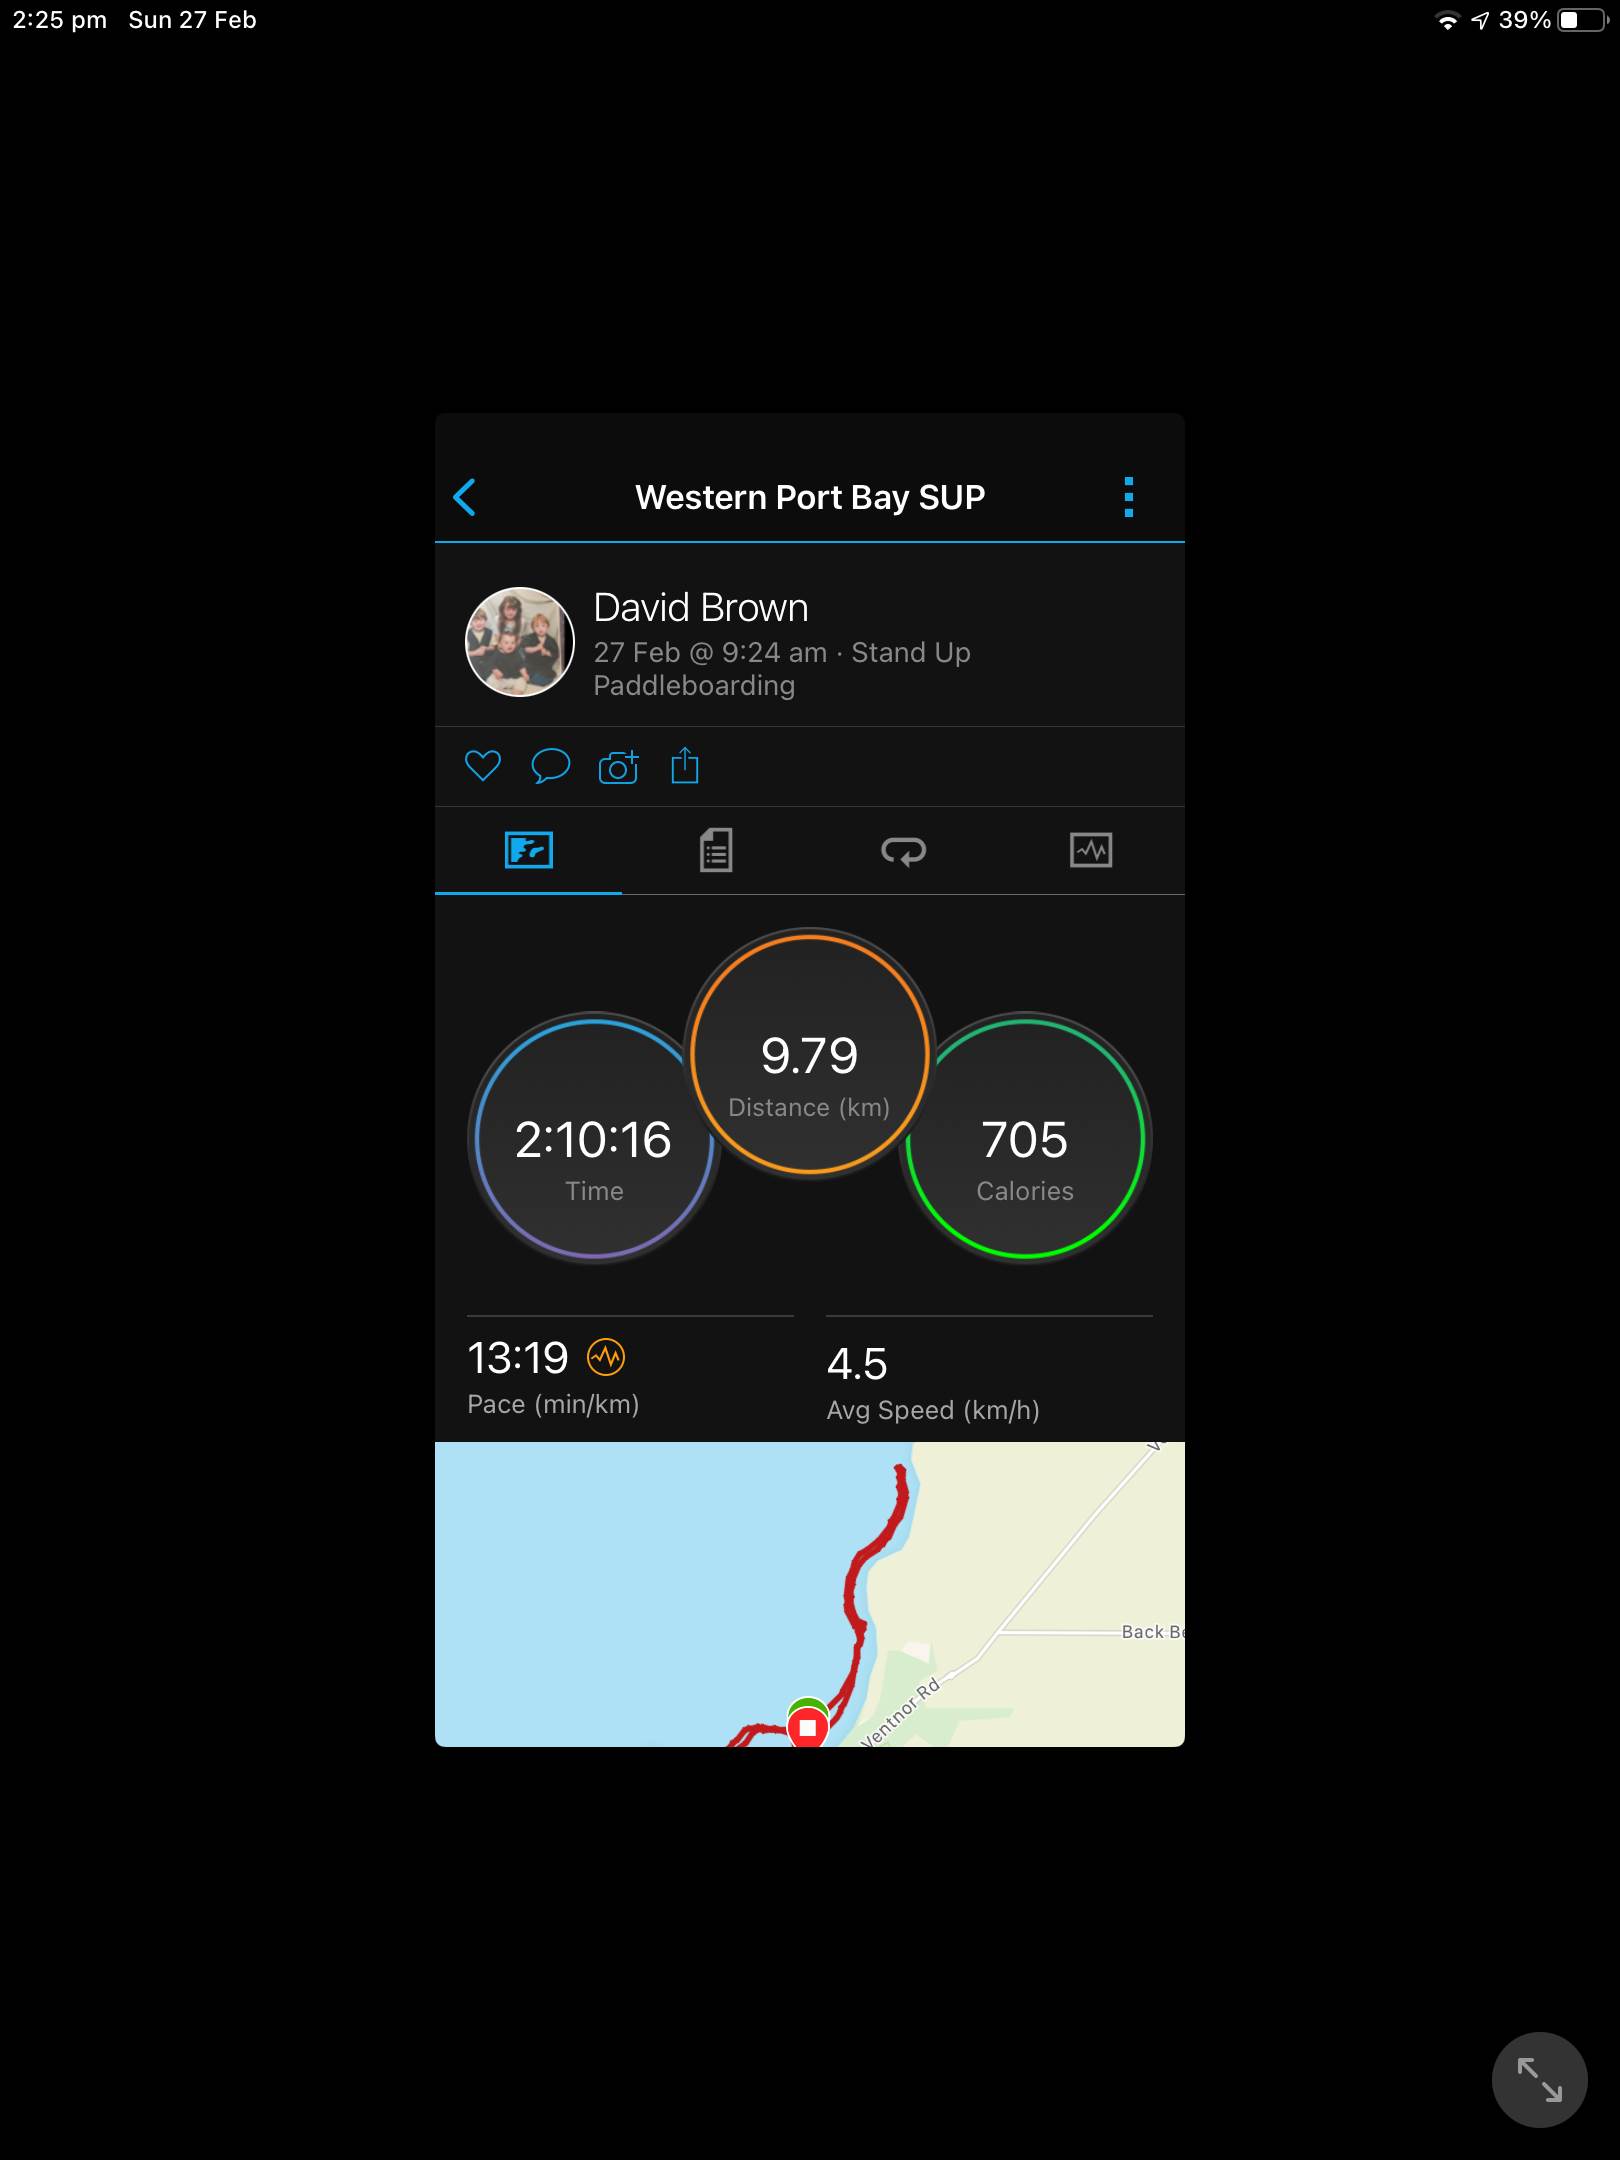Share the activity using share icon
Image resolution: width=1620 pixels, height=2160 pixels.
tap(685, 766)
